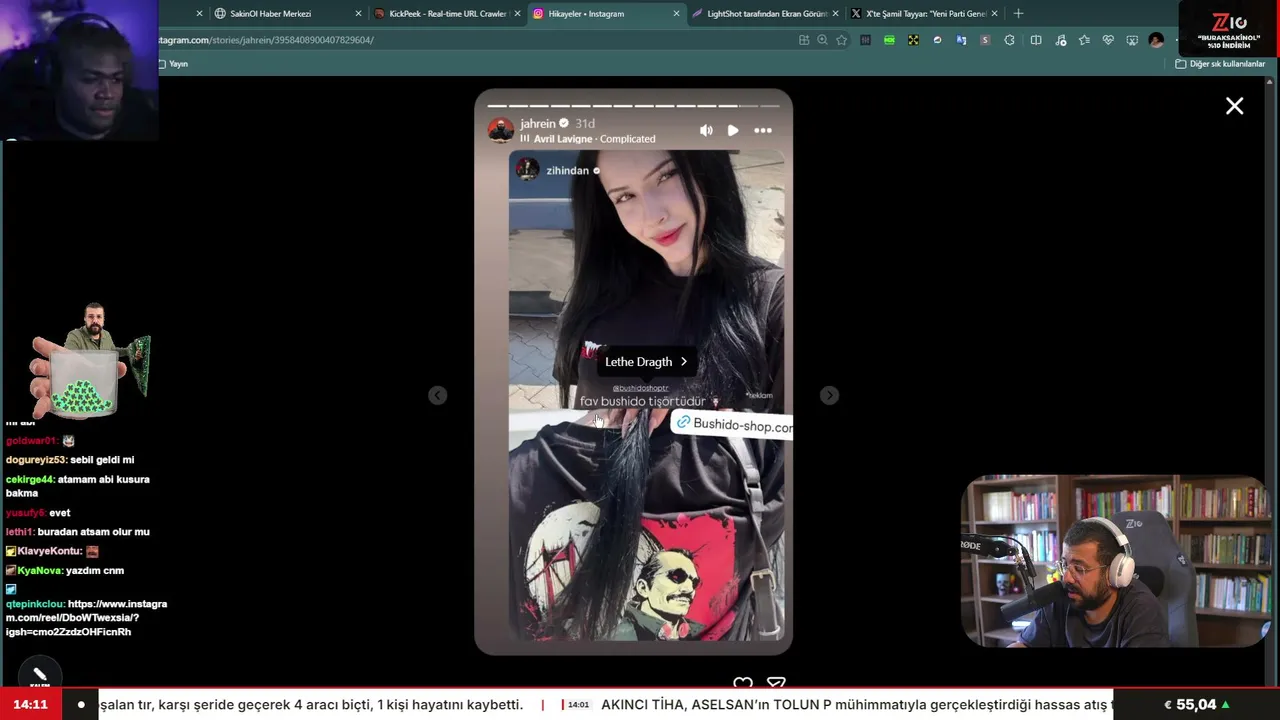This screenshot has height=720, width=1280.
Task: Open the zoom magnifier in address bar
Action: coord(823,40)
